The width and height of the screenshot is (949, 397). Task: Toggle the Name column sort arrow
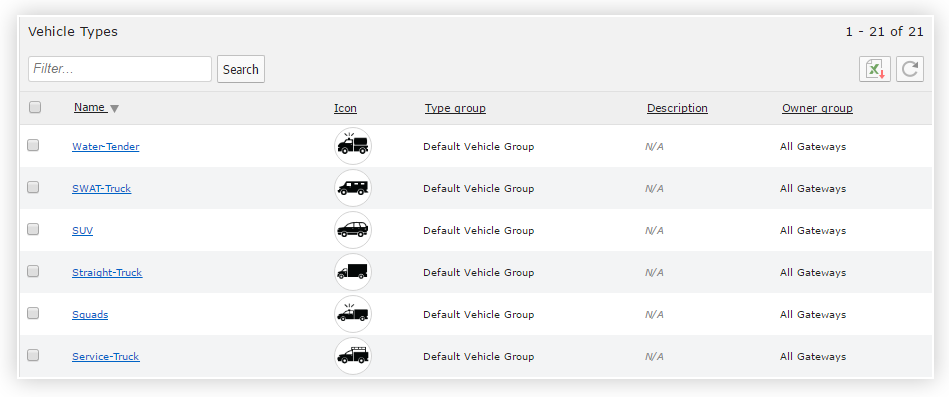tap(114, 108)
